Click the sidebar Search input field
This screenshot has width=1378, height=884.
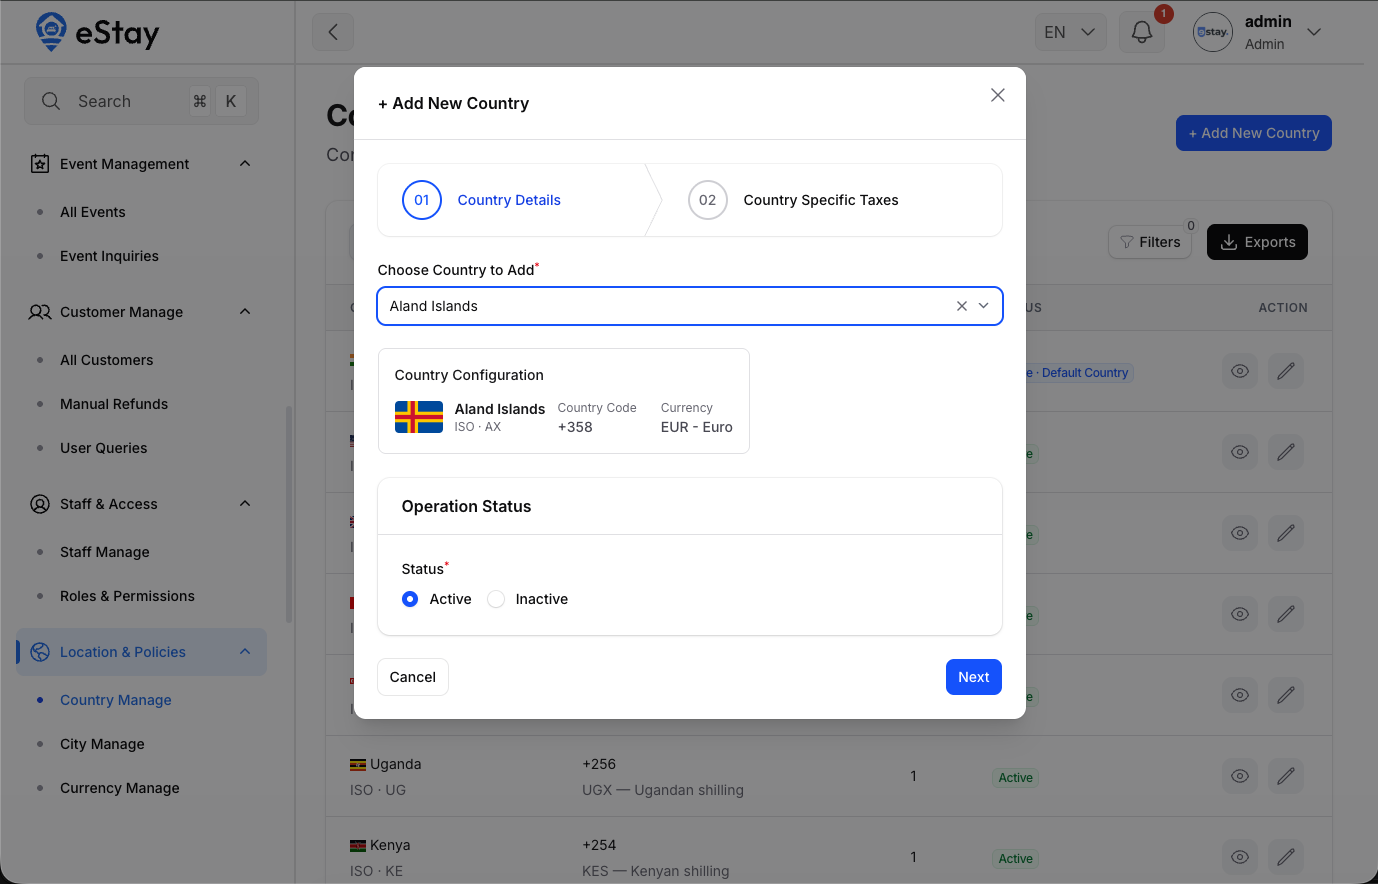click(141, 101)
